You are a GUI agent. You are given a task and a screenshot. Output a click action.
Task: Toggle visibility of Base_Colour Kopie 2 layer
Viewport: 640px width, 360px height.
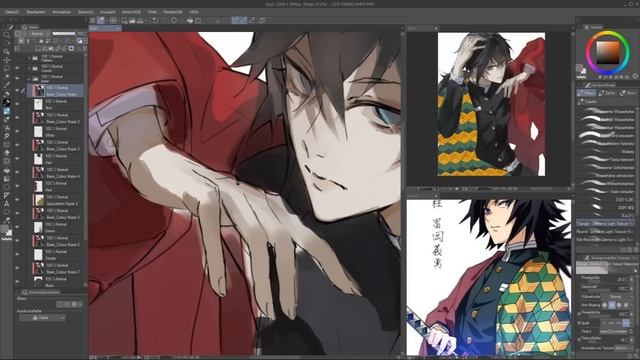pos(17,118)
